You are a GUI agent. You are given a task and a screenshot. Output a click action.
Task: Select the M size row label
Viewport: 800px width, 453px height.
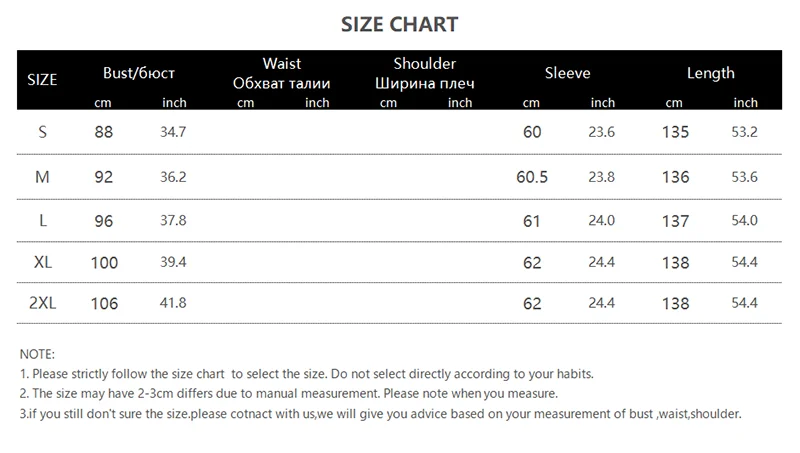point(42,176)
